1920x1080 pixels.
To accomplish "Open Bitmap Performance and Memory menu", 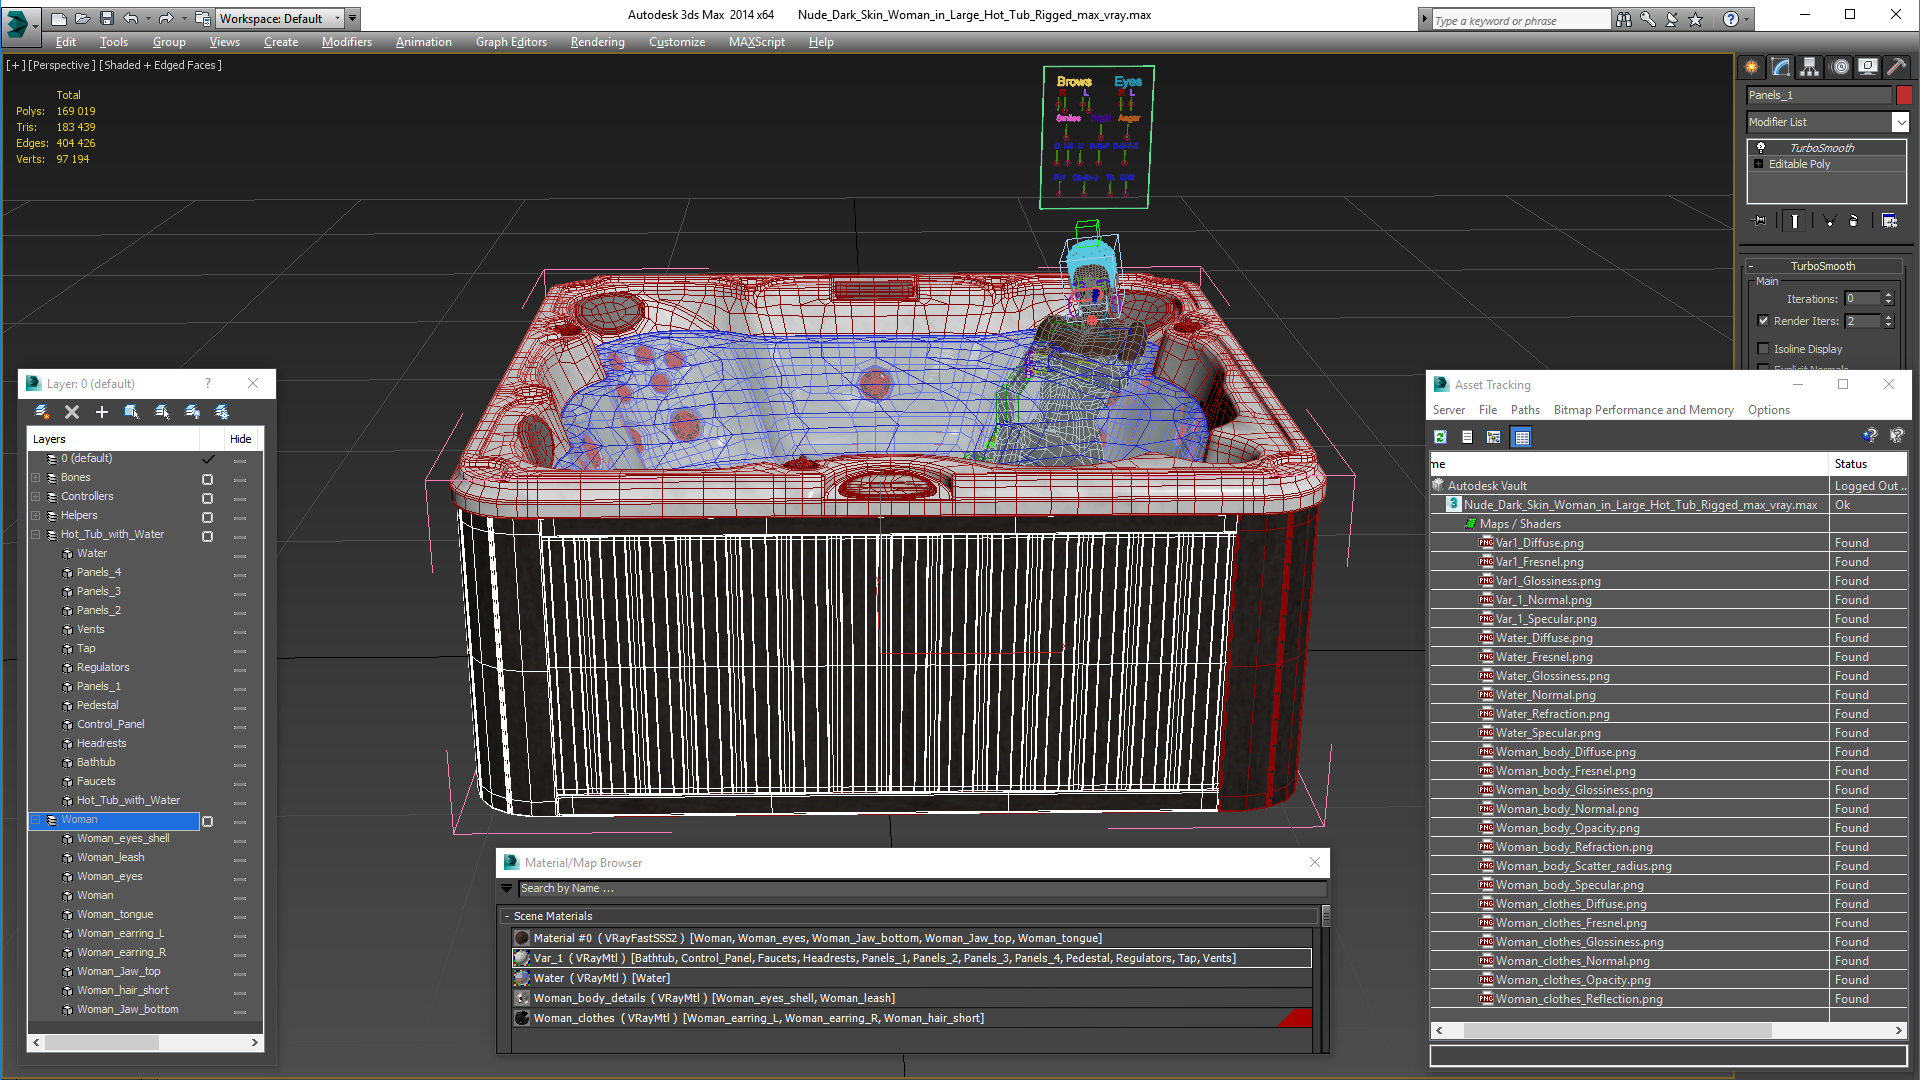I will pos(1643,410).
